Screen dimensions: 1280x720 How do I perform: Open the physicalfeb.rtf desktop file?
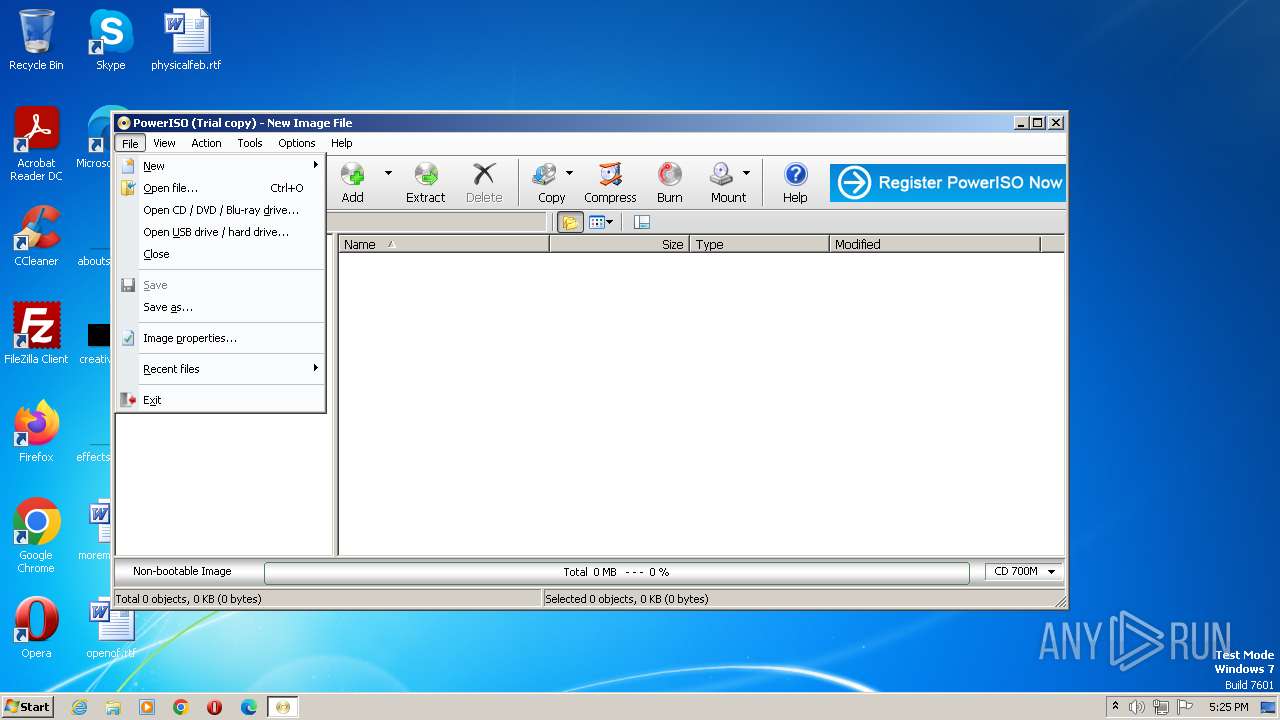click(x=186, y=40)
